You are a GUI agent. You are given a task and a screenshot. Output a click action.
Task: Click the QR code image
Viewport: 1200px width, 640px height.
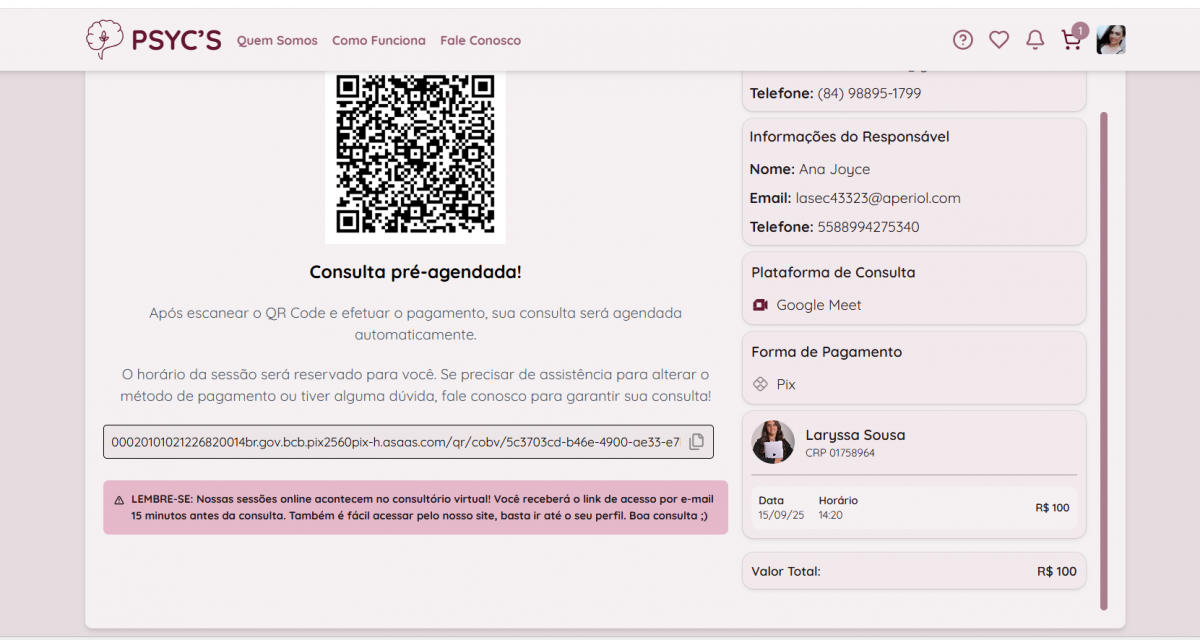(x=415, y=155)
